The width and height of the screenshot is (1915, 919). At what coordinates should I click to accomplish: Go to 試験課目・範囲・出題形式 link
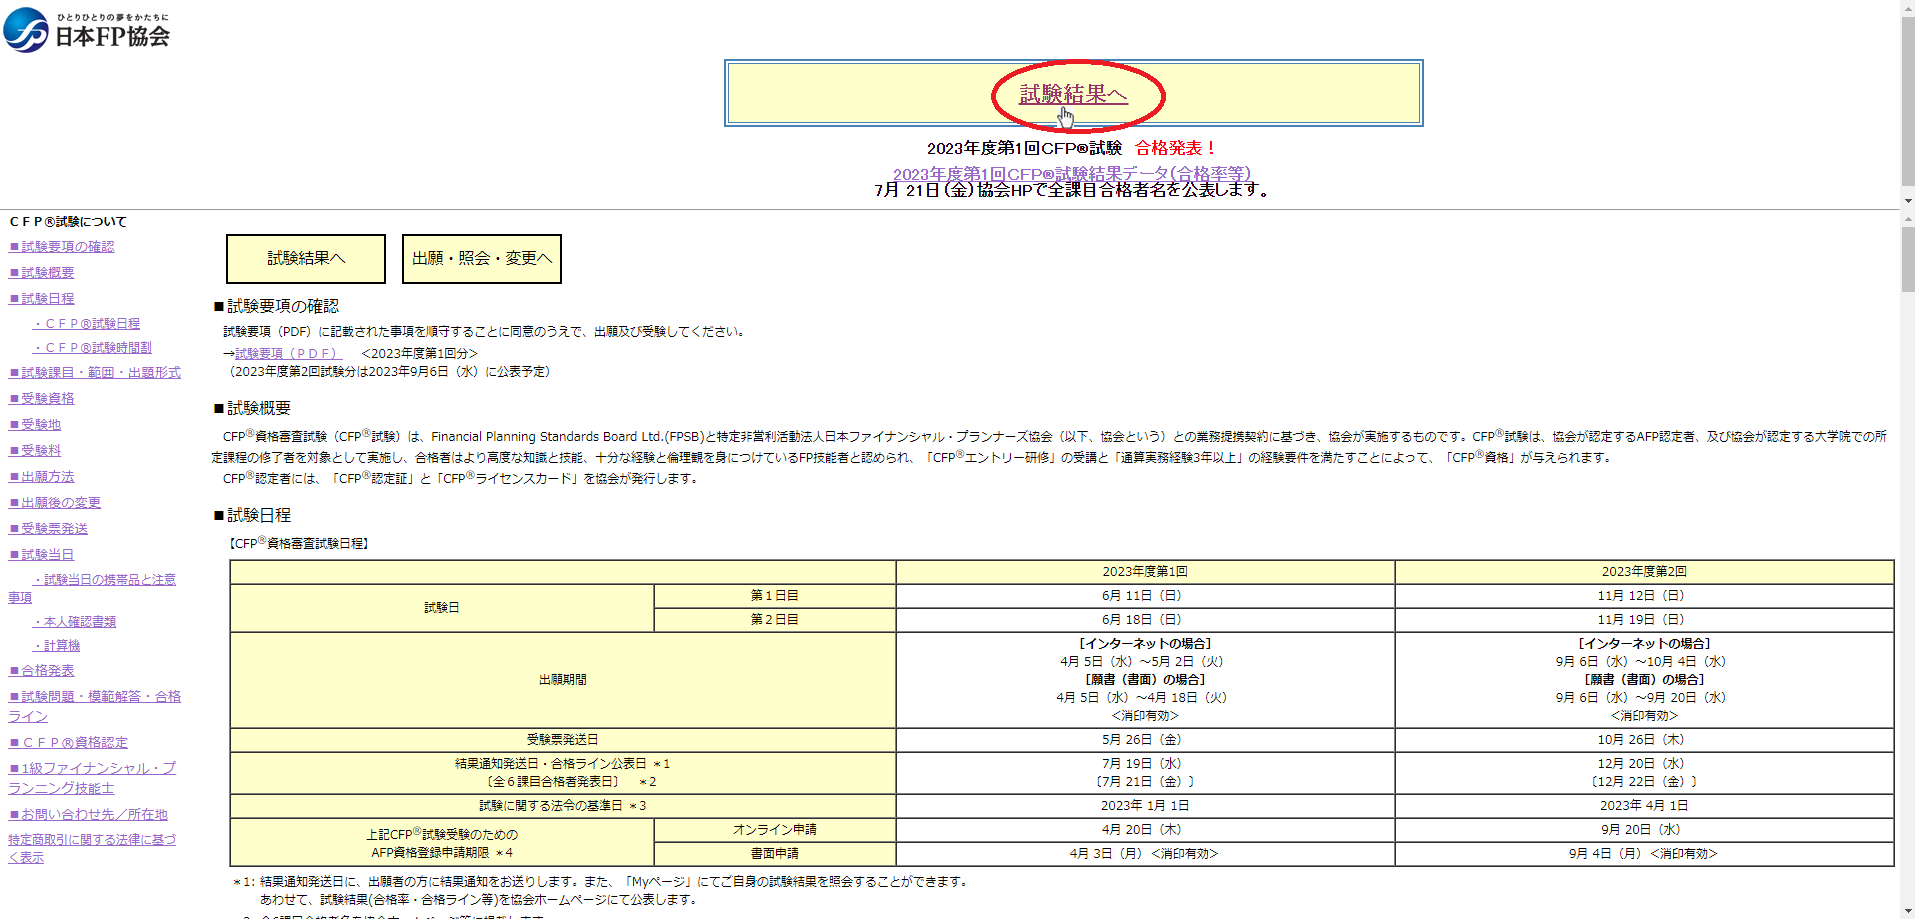(95, 373)
